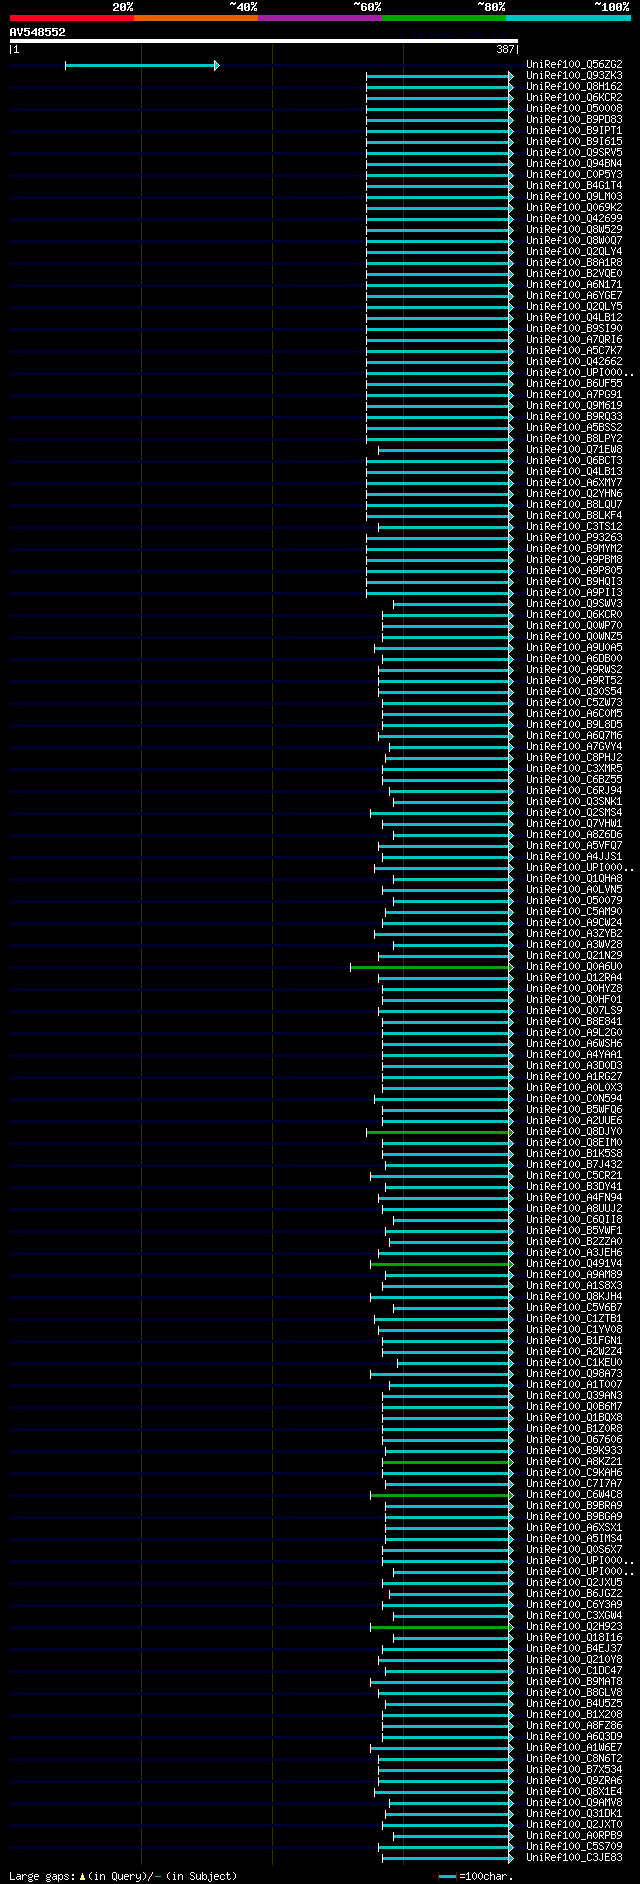Click the UniRef100_C0P5Y3 label
Image resolution: width=640 pixels, height=1884 pixels.
click(574, 175)
